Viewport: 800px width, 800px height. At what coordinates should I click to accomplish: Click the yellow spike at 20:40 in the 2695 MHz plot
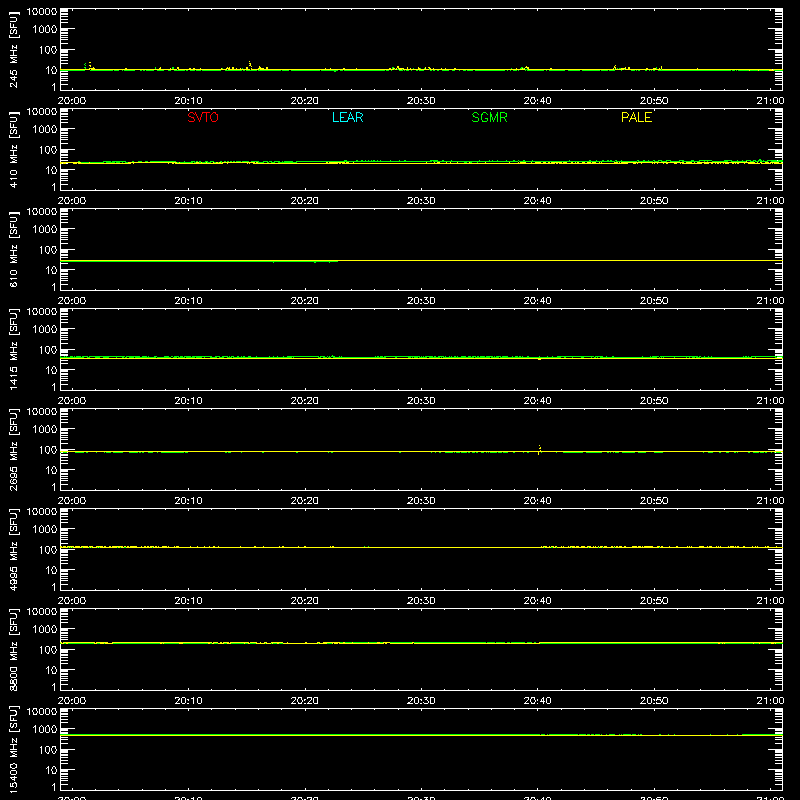[539, 449]
